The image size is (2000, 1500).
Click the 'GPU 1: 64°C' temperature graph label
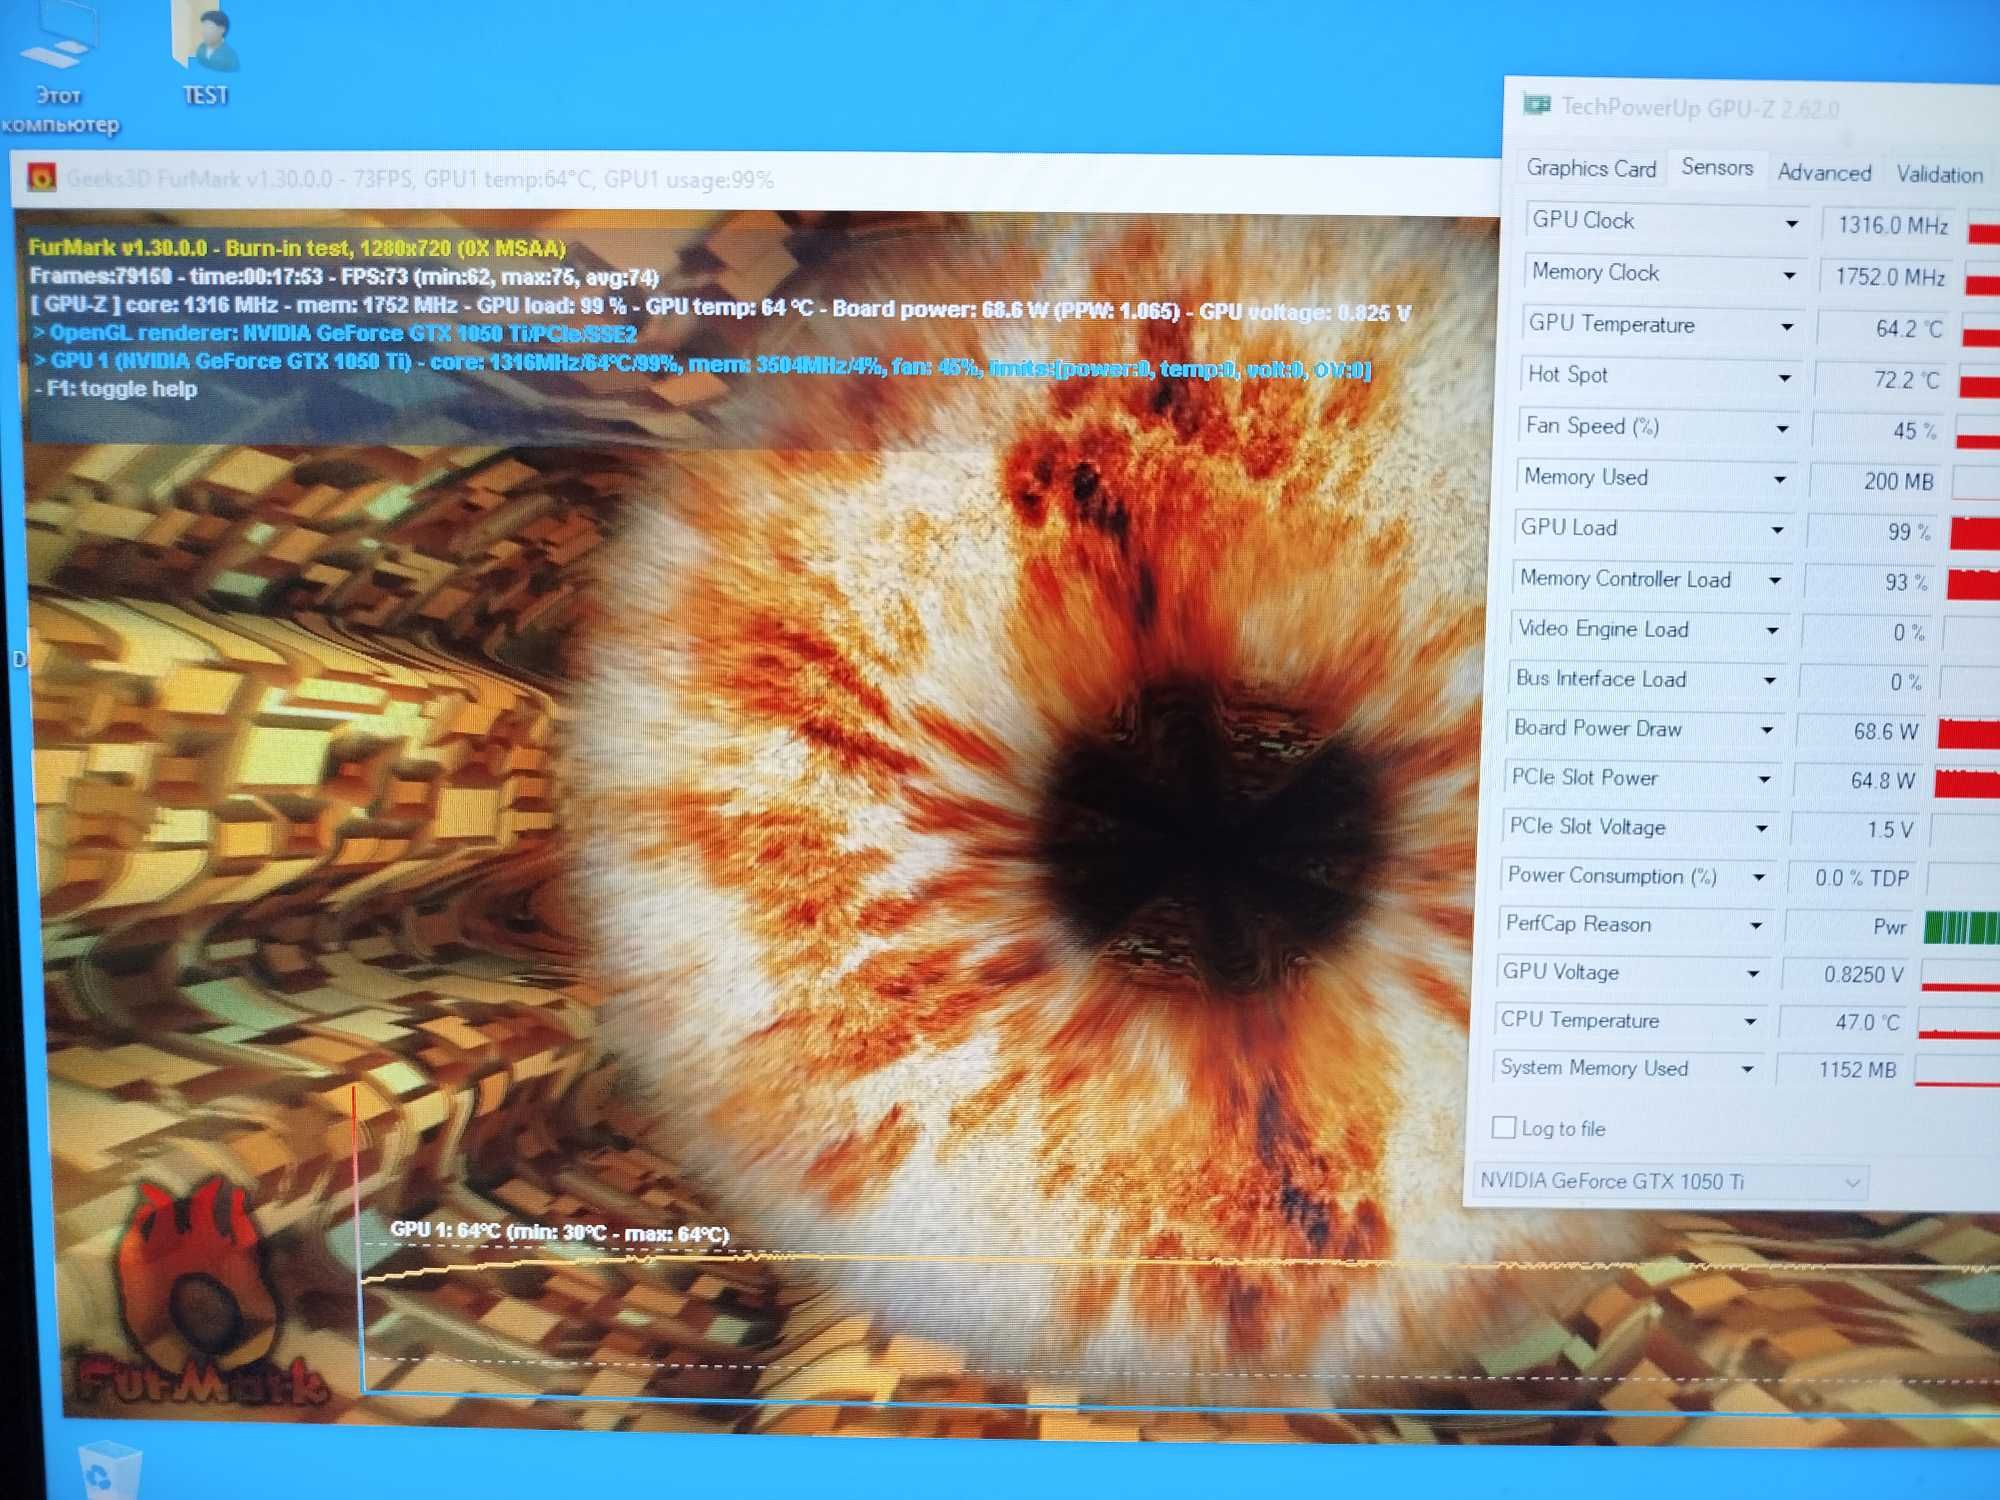559,1232
